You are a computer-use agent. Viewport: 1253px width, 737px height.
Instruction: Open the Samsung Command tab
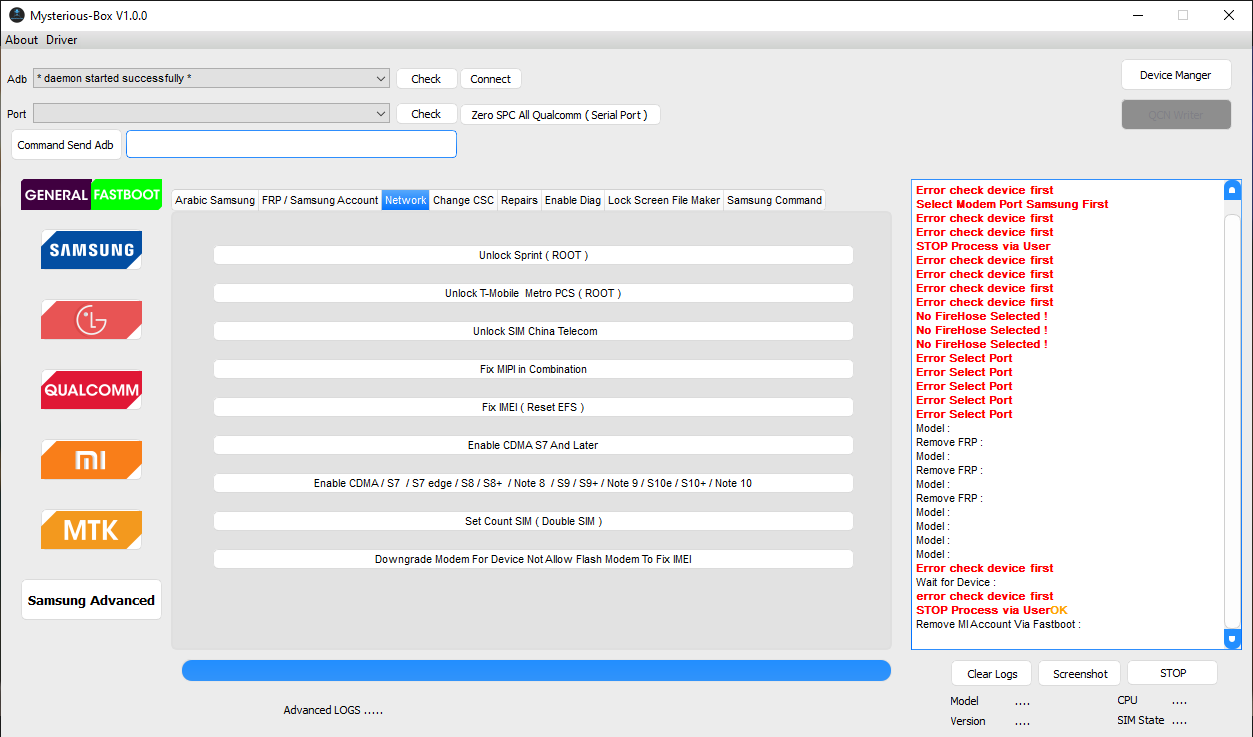point(774,200)
